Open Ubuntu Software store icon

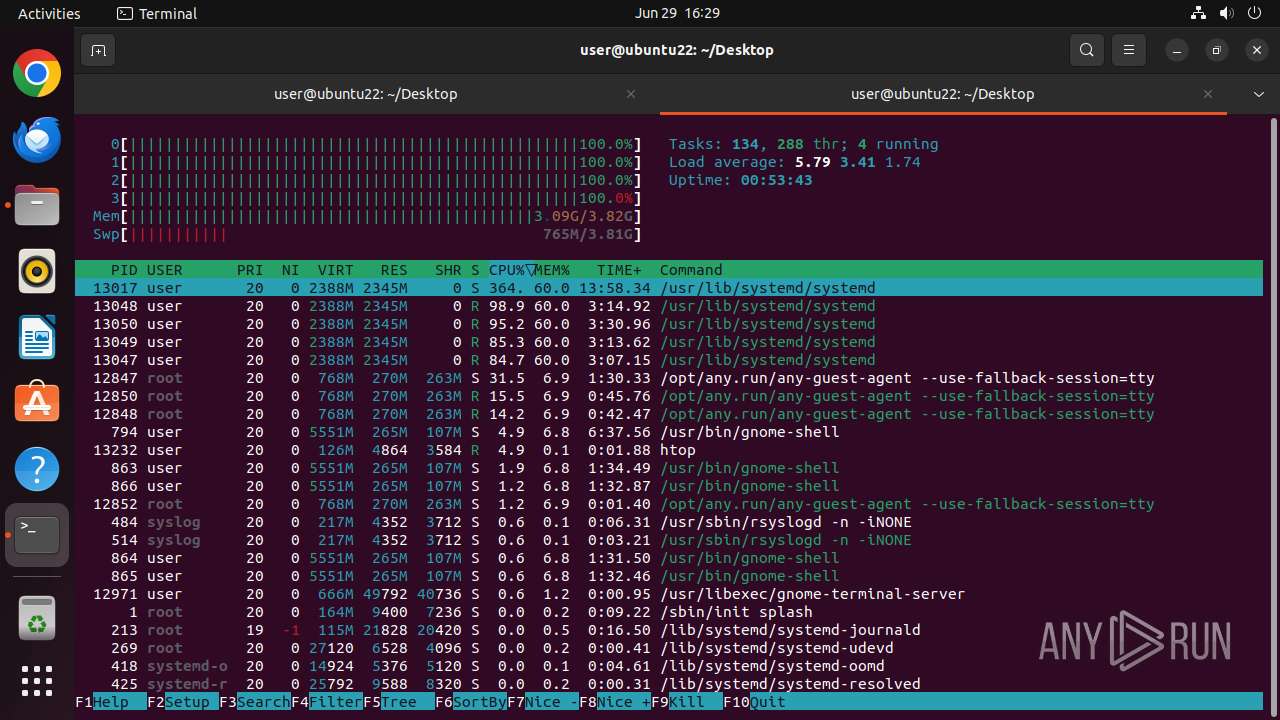pyautogui.click(x=37, y=403)
